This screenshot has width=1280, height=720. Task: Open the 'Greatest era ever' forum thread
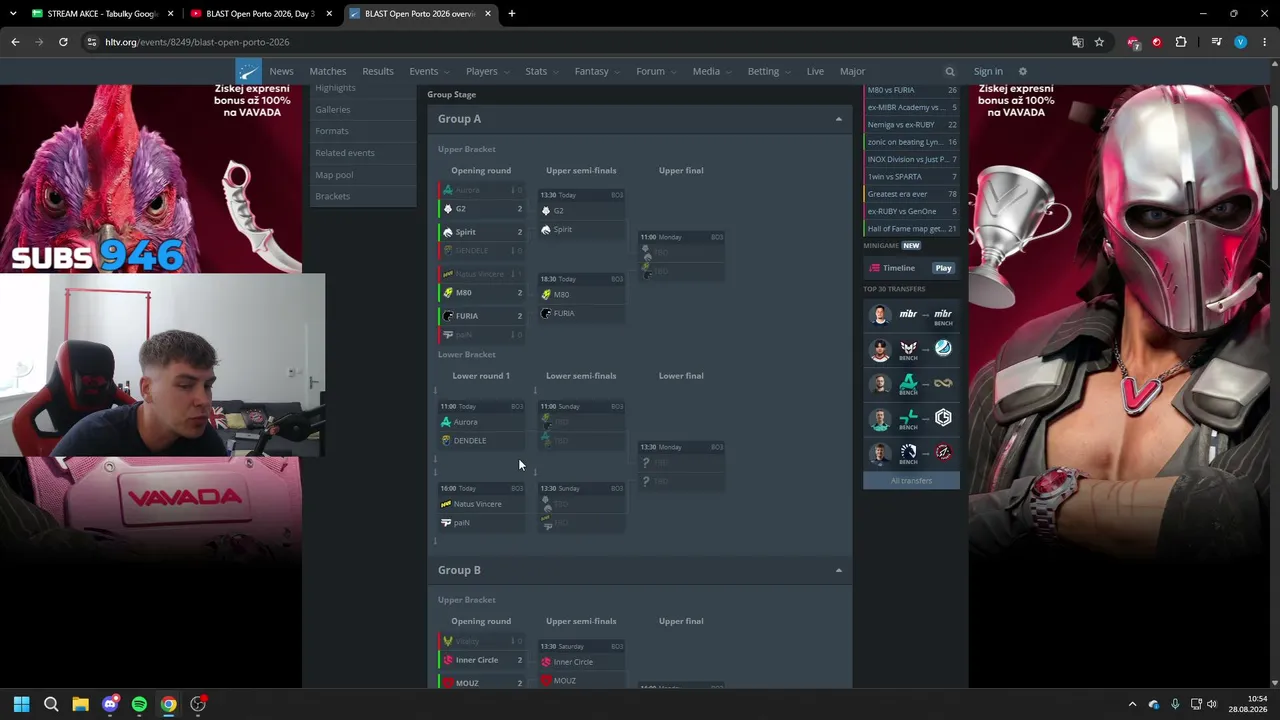(912, 194)
